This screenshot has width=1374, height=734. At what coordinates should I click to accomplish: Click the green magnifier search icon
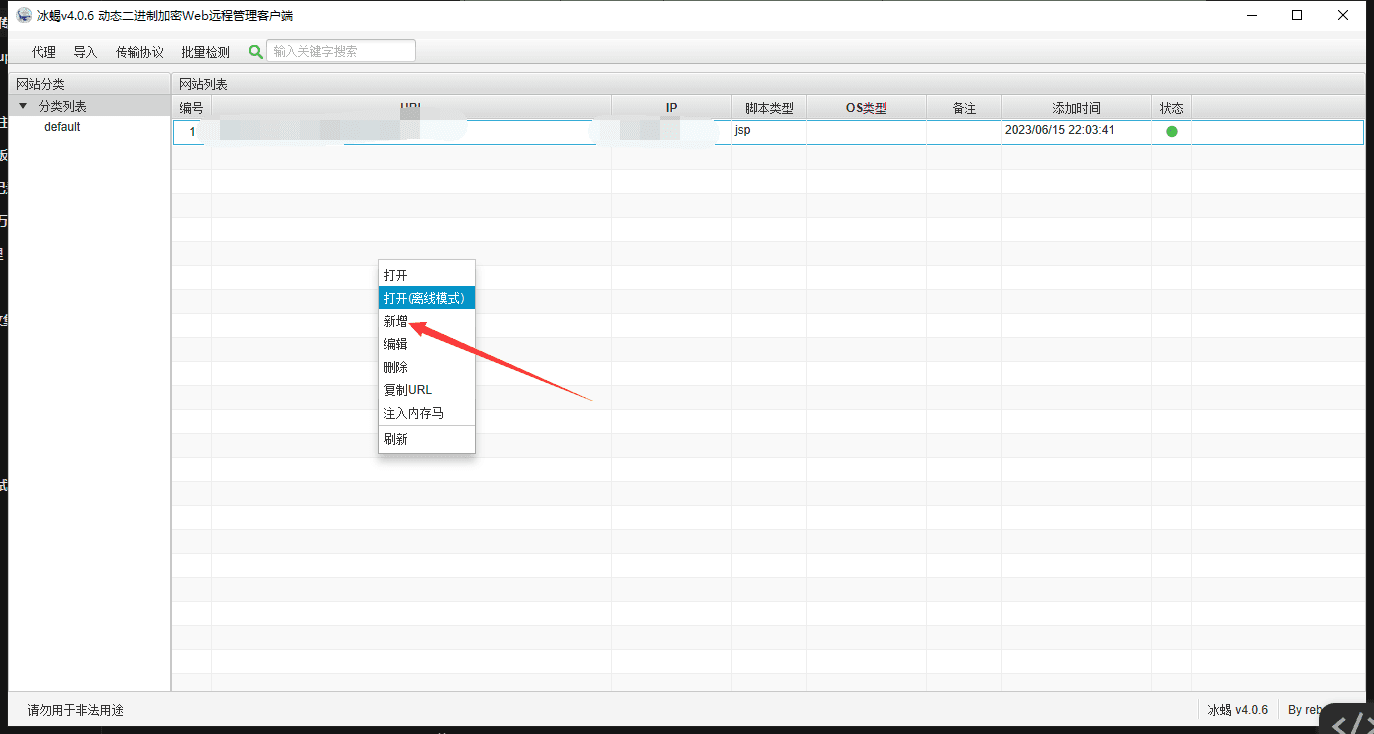coord(256,52)
